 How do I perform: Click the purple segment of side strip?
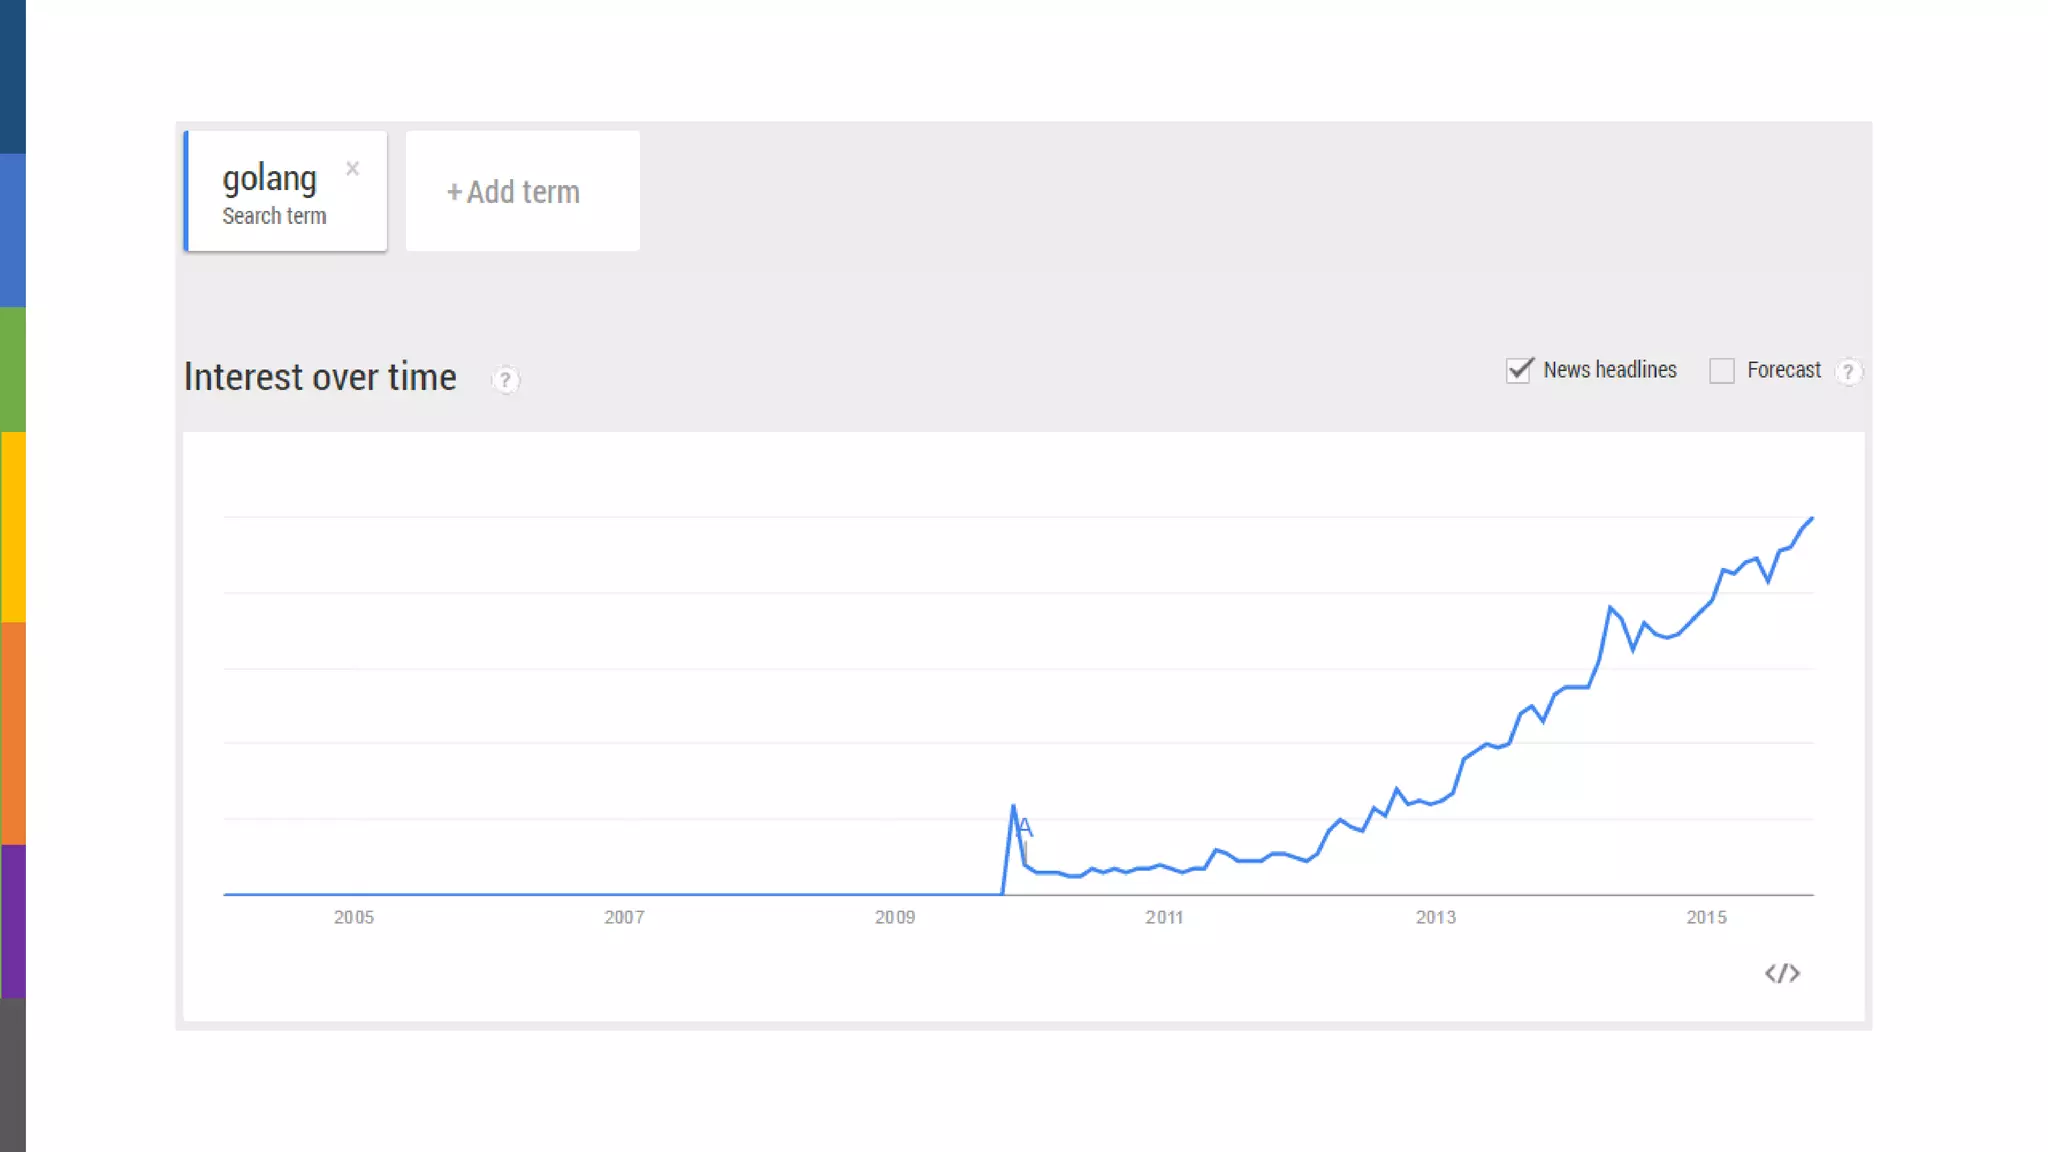click(x=12, y=920)
